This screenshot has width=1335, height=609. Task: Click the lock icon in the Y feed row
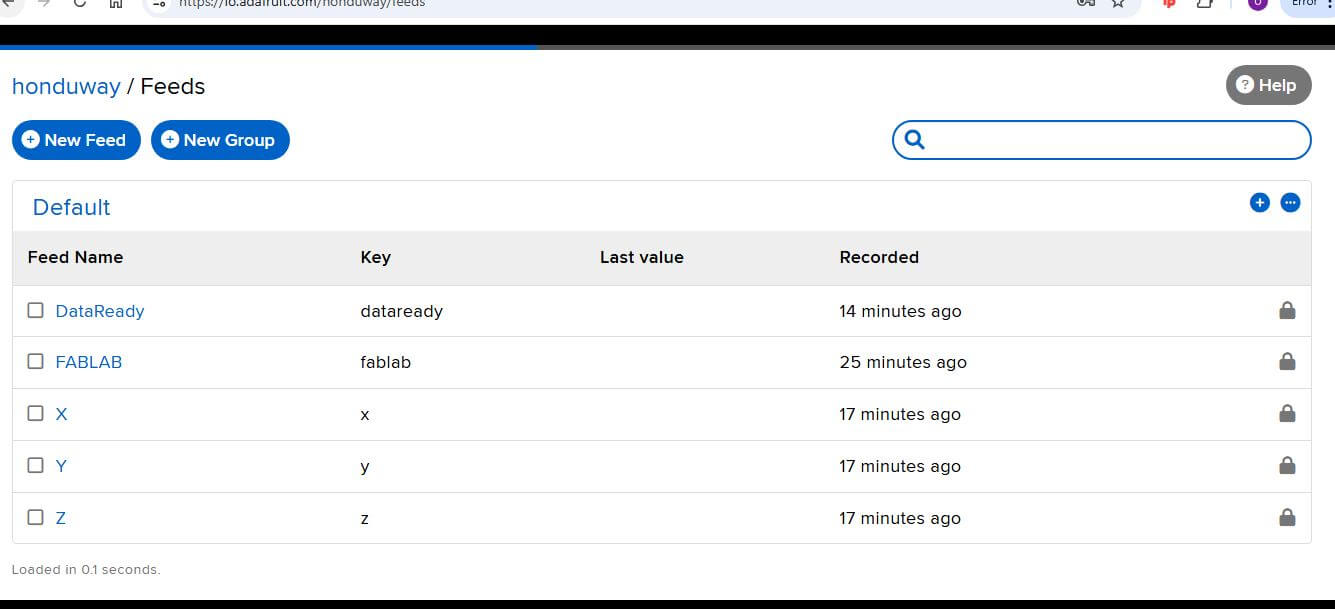click(1287, 465)
